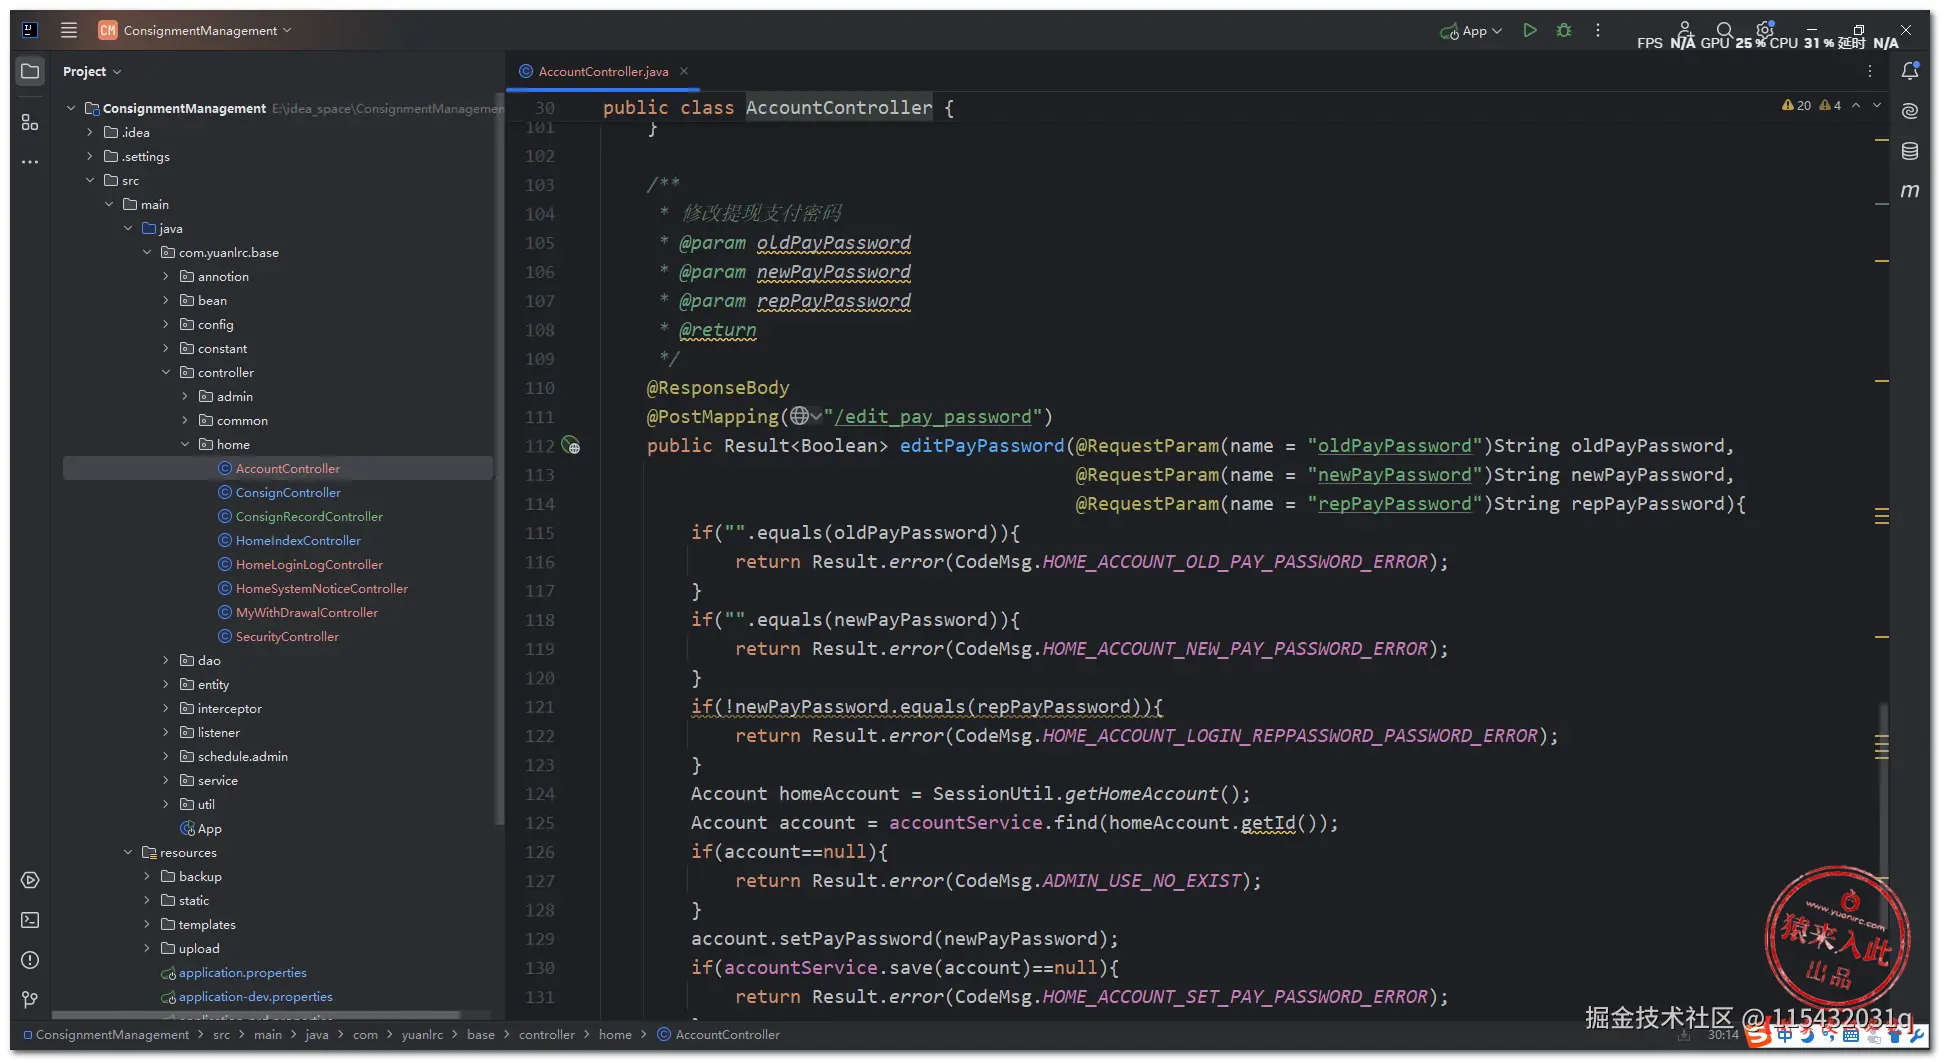Click the project tree vertical scrollbar
Screen dimensions: 1941x1061
(498, 460)
